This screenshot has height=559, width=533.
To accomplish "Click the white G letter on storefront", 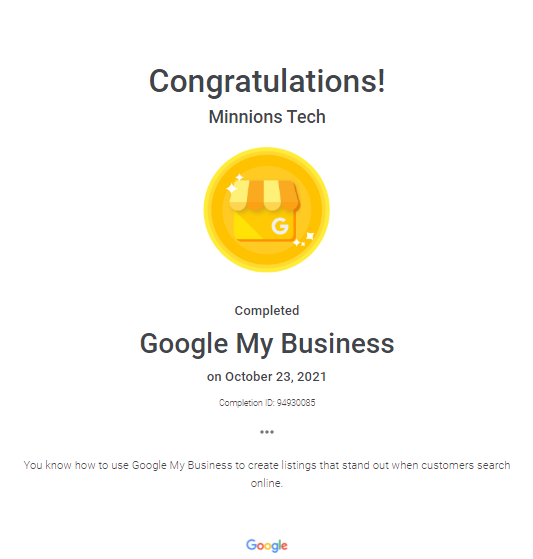I will [x=280, y=226].
